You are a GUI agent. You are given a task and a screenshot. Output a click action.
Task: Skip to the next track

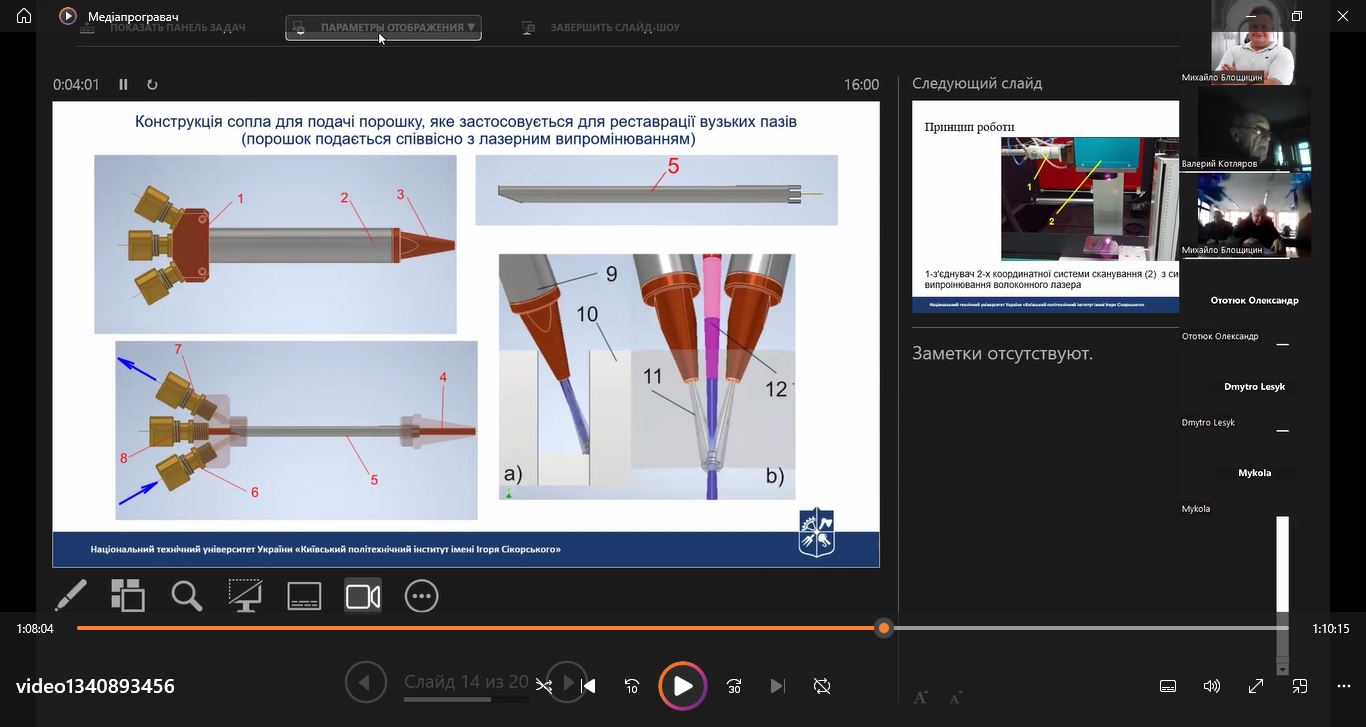[778, 686]
